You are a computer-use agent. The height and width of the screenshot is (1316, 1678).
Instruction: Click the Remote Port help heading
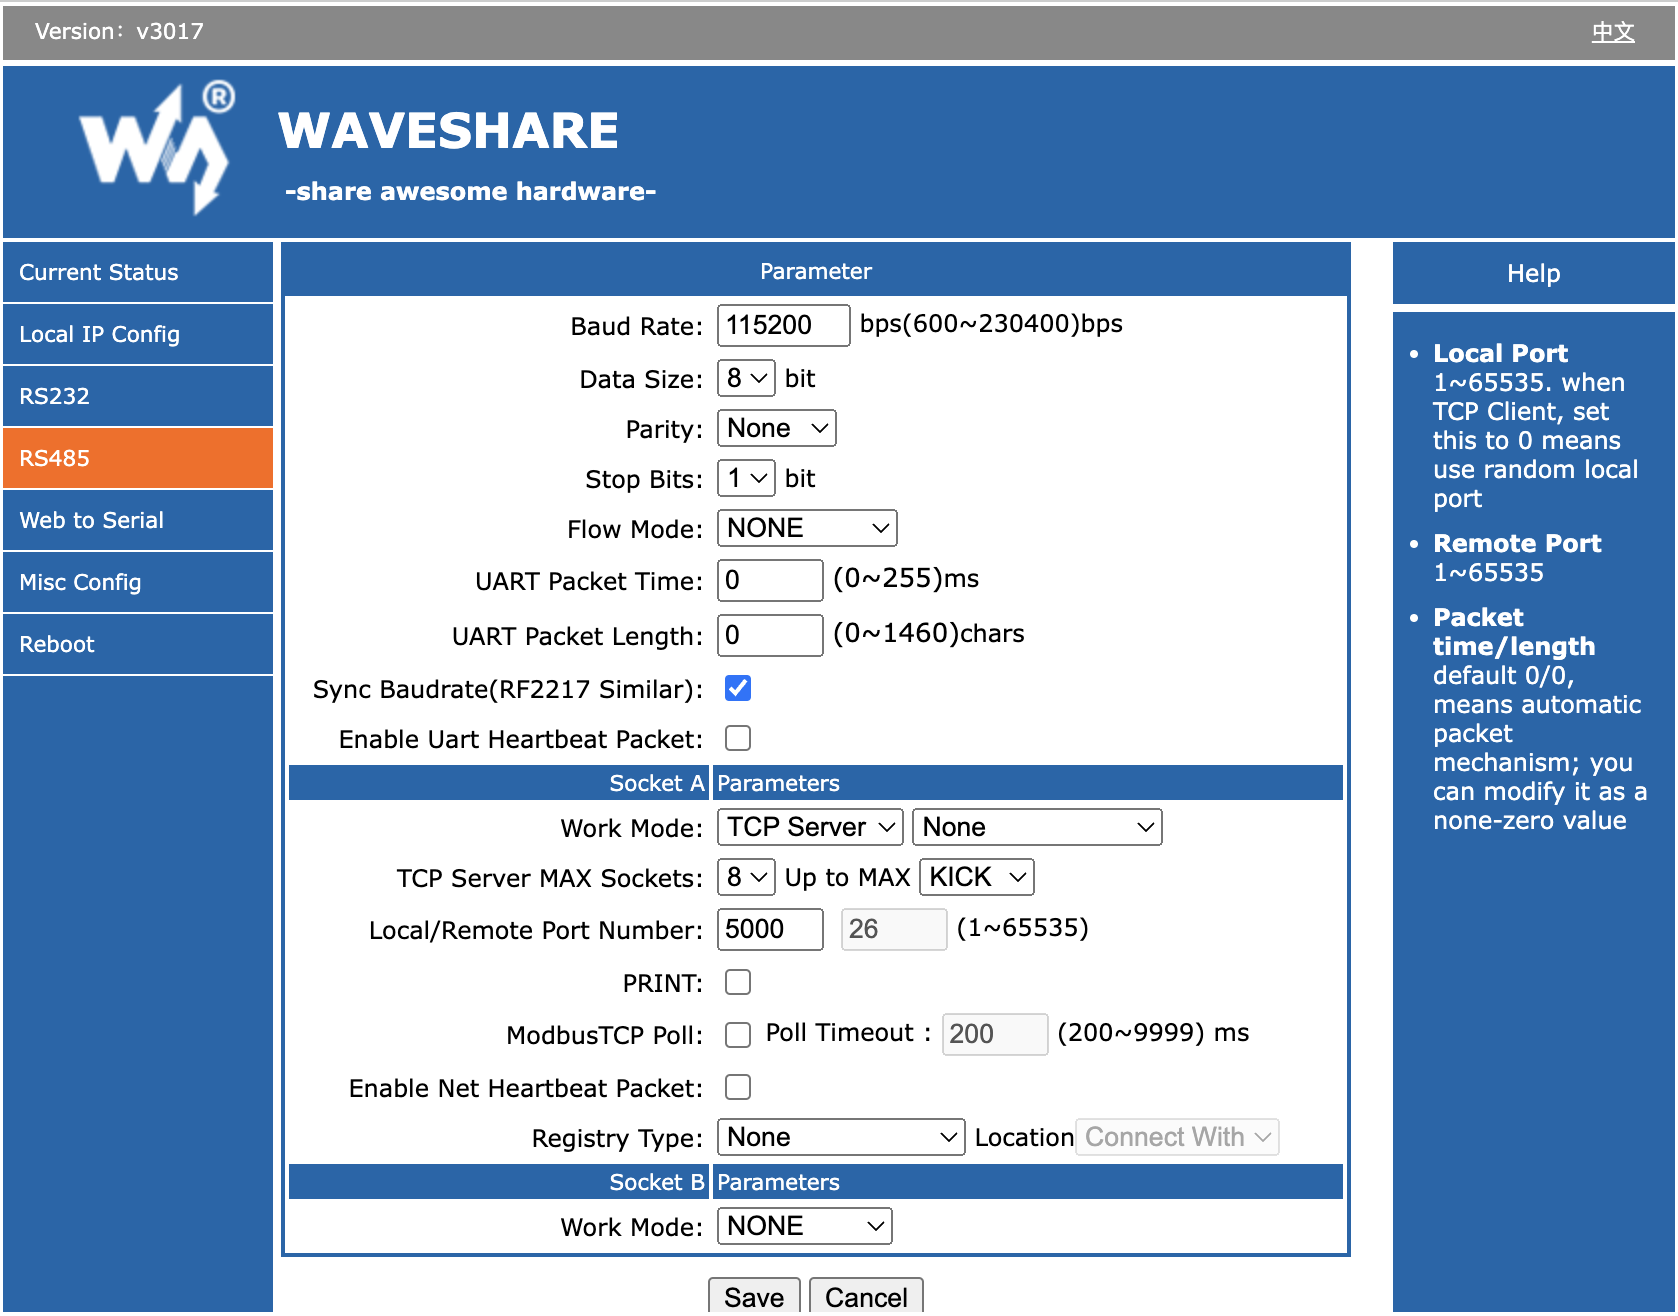coord(1517,543)
